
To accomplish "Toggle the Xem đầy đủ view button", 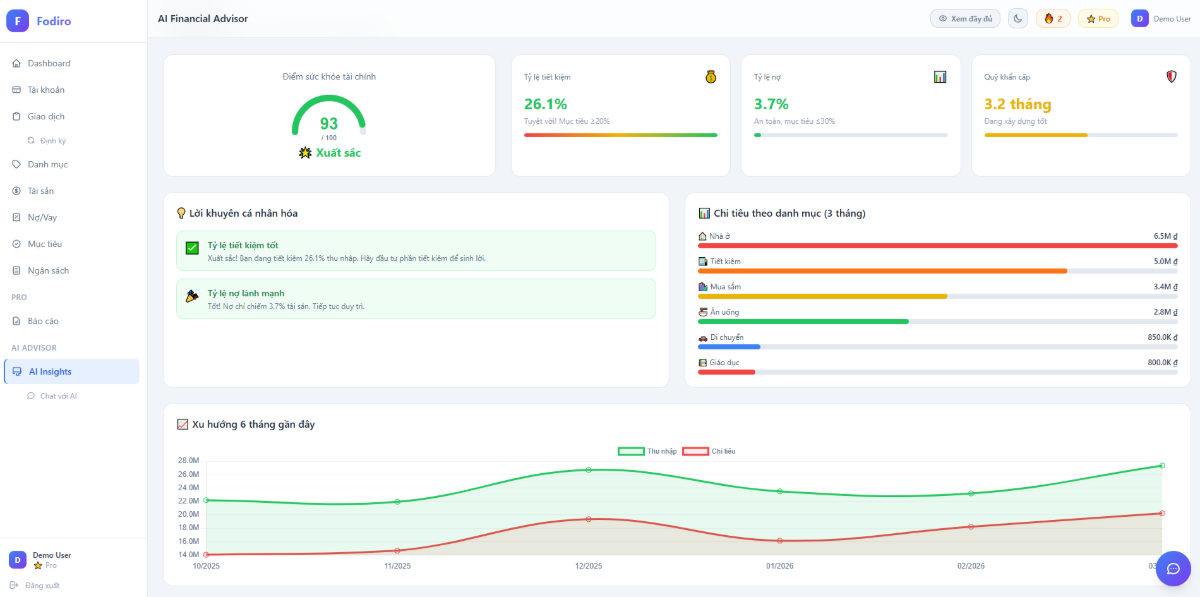I will click(965, 18).
